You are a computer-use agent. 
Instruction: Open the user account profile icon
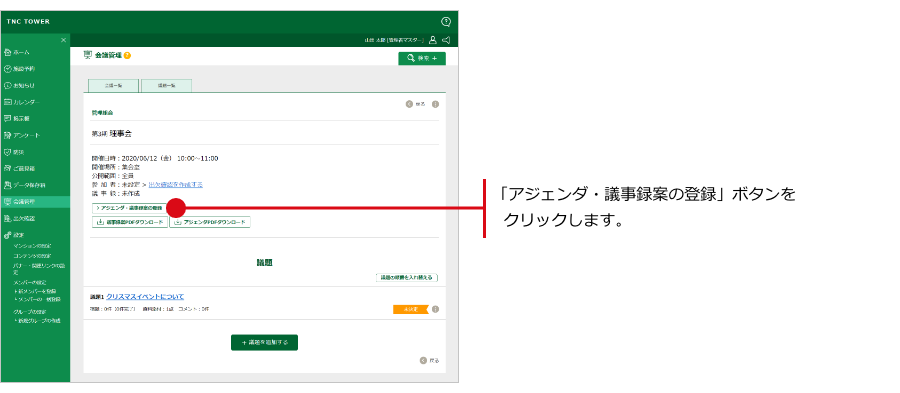pyautogui.click(x=433, y=40)
